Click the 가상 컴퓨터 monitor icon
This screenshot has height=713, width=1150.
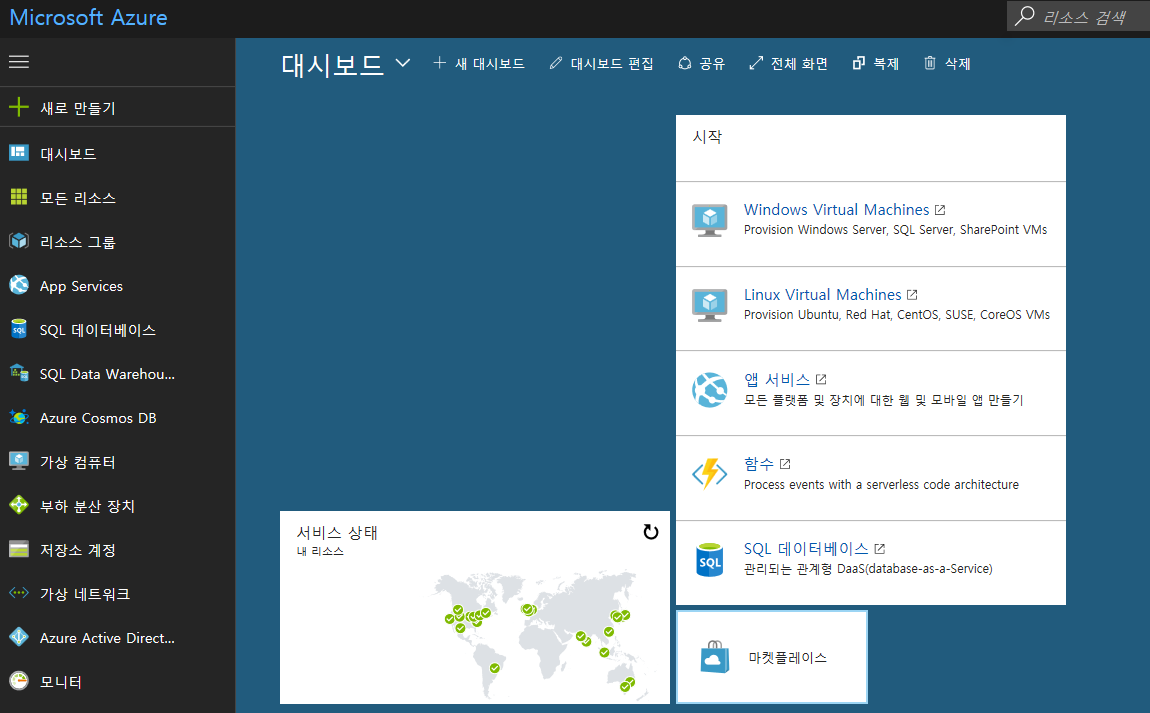[x=19, y=461]
